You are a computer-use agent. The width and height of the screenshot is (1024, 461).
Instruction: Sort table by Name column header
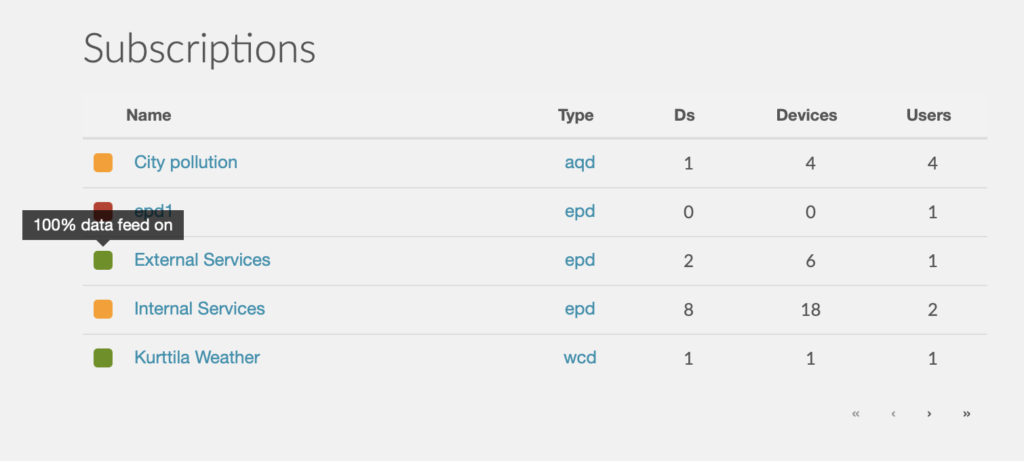click(x=148, y=116)
